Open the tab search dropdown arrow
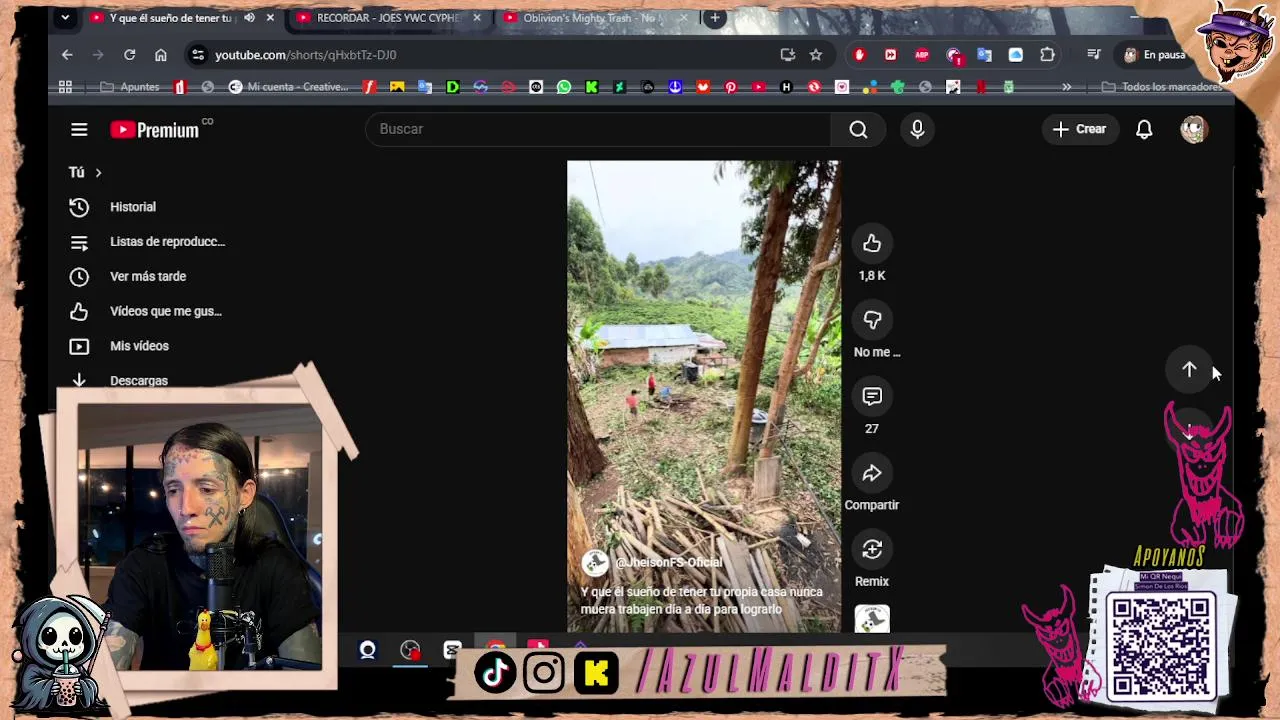 pos(65,18)
